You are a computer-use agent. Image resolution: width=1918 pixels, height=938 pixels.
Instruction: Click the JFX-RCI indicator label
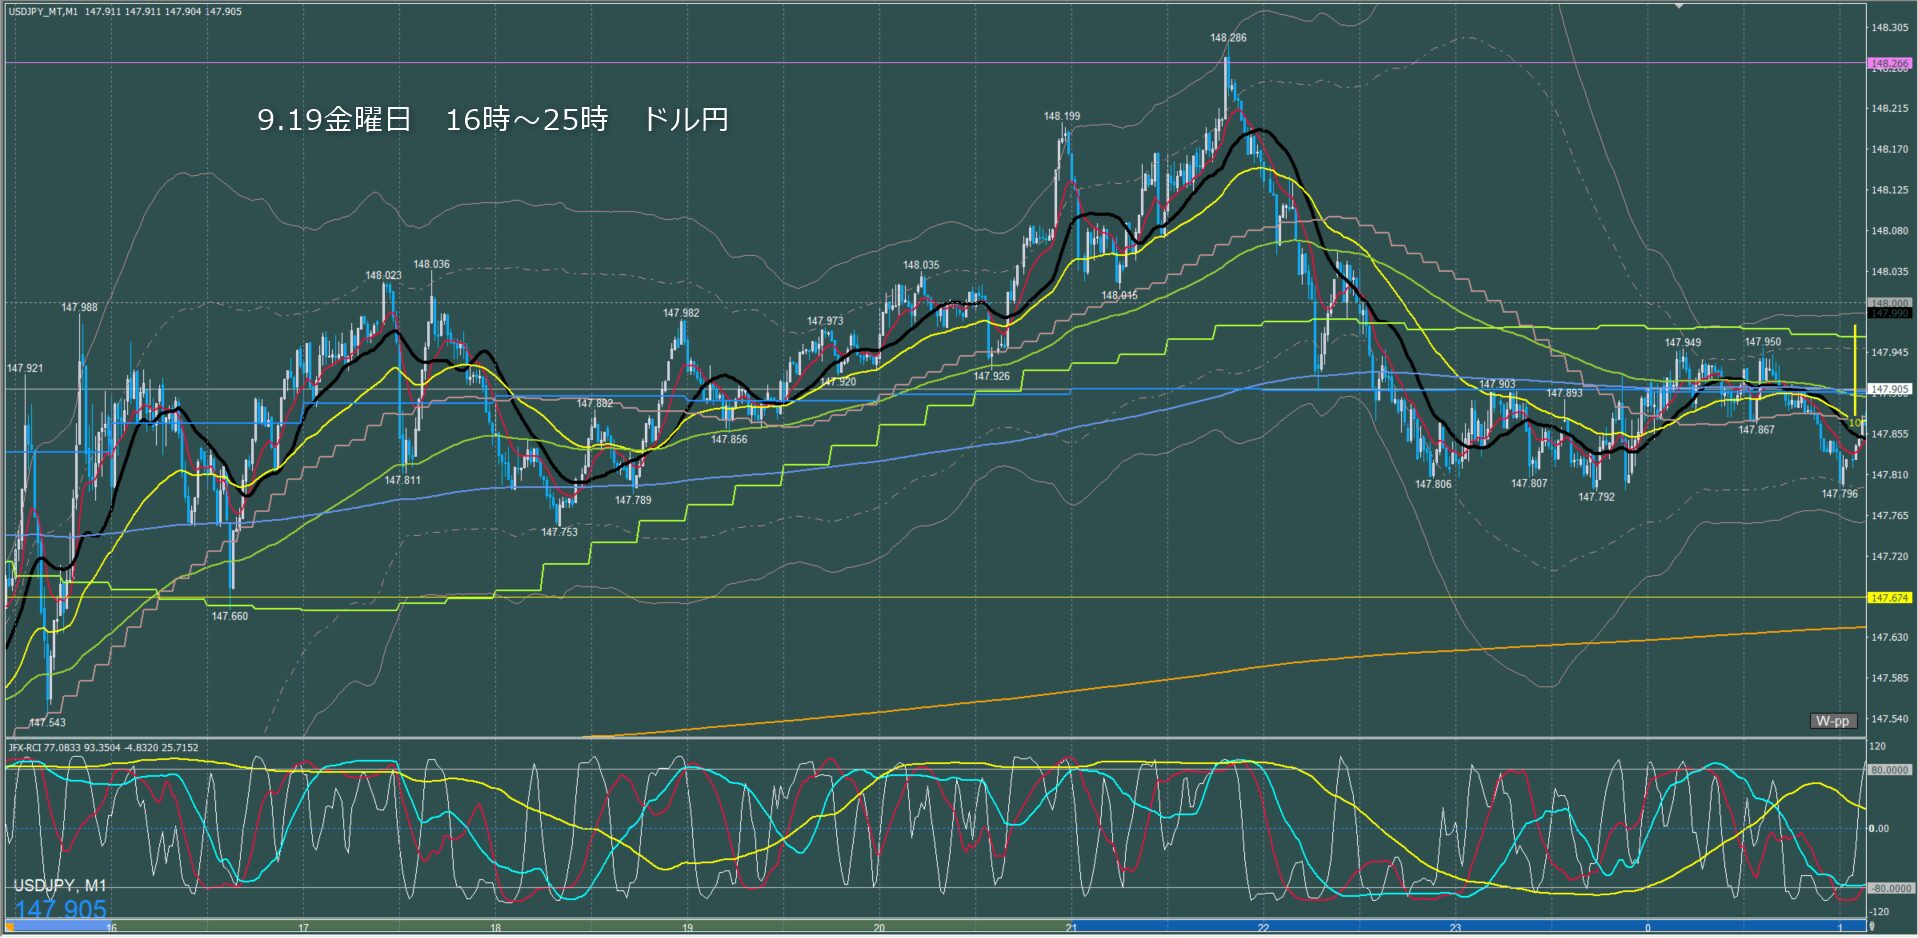103,747
